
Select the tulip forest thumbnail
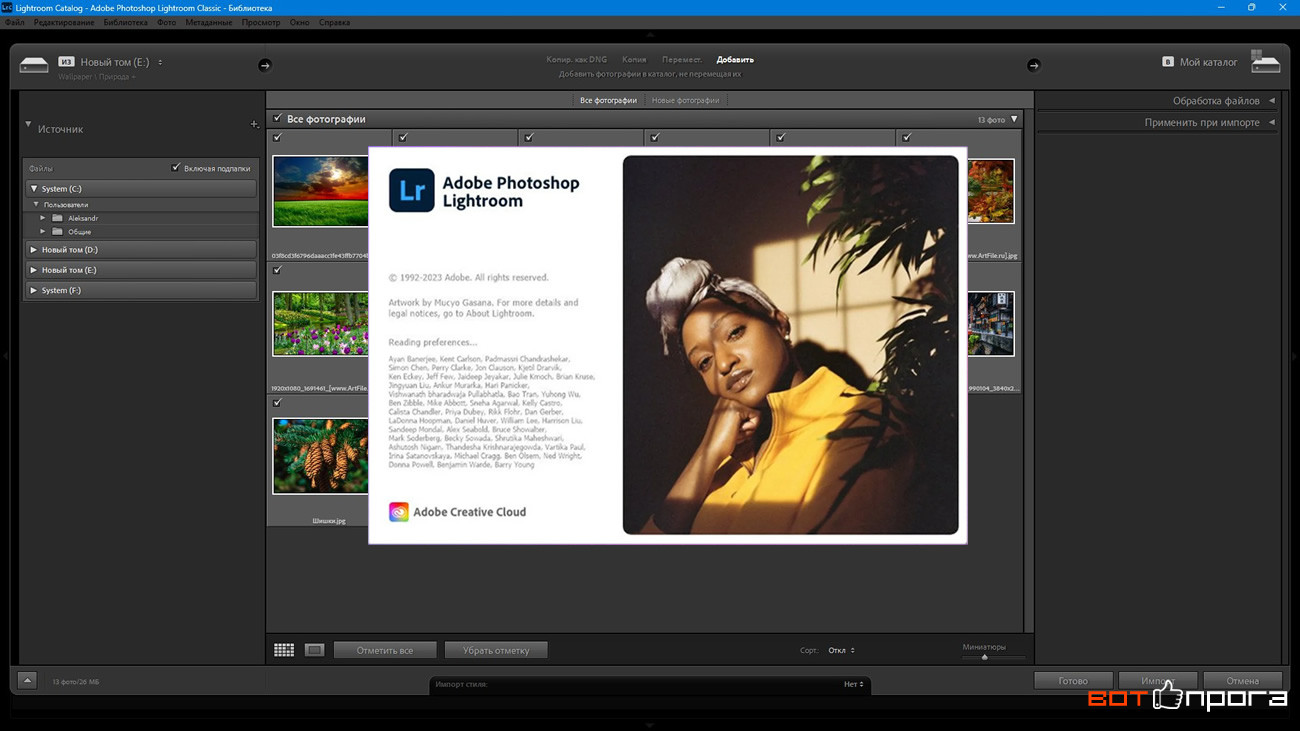(x=320, y=324)
